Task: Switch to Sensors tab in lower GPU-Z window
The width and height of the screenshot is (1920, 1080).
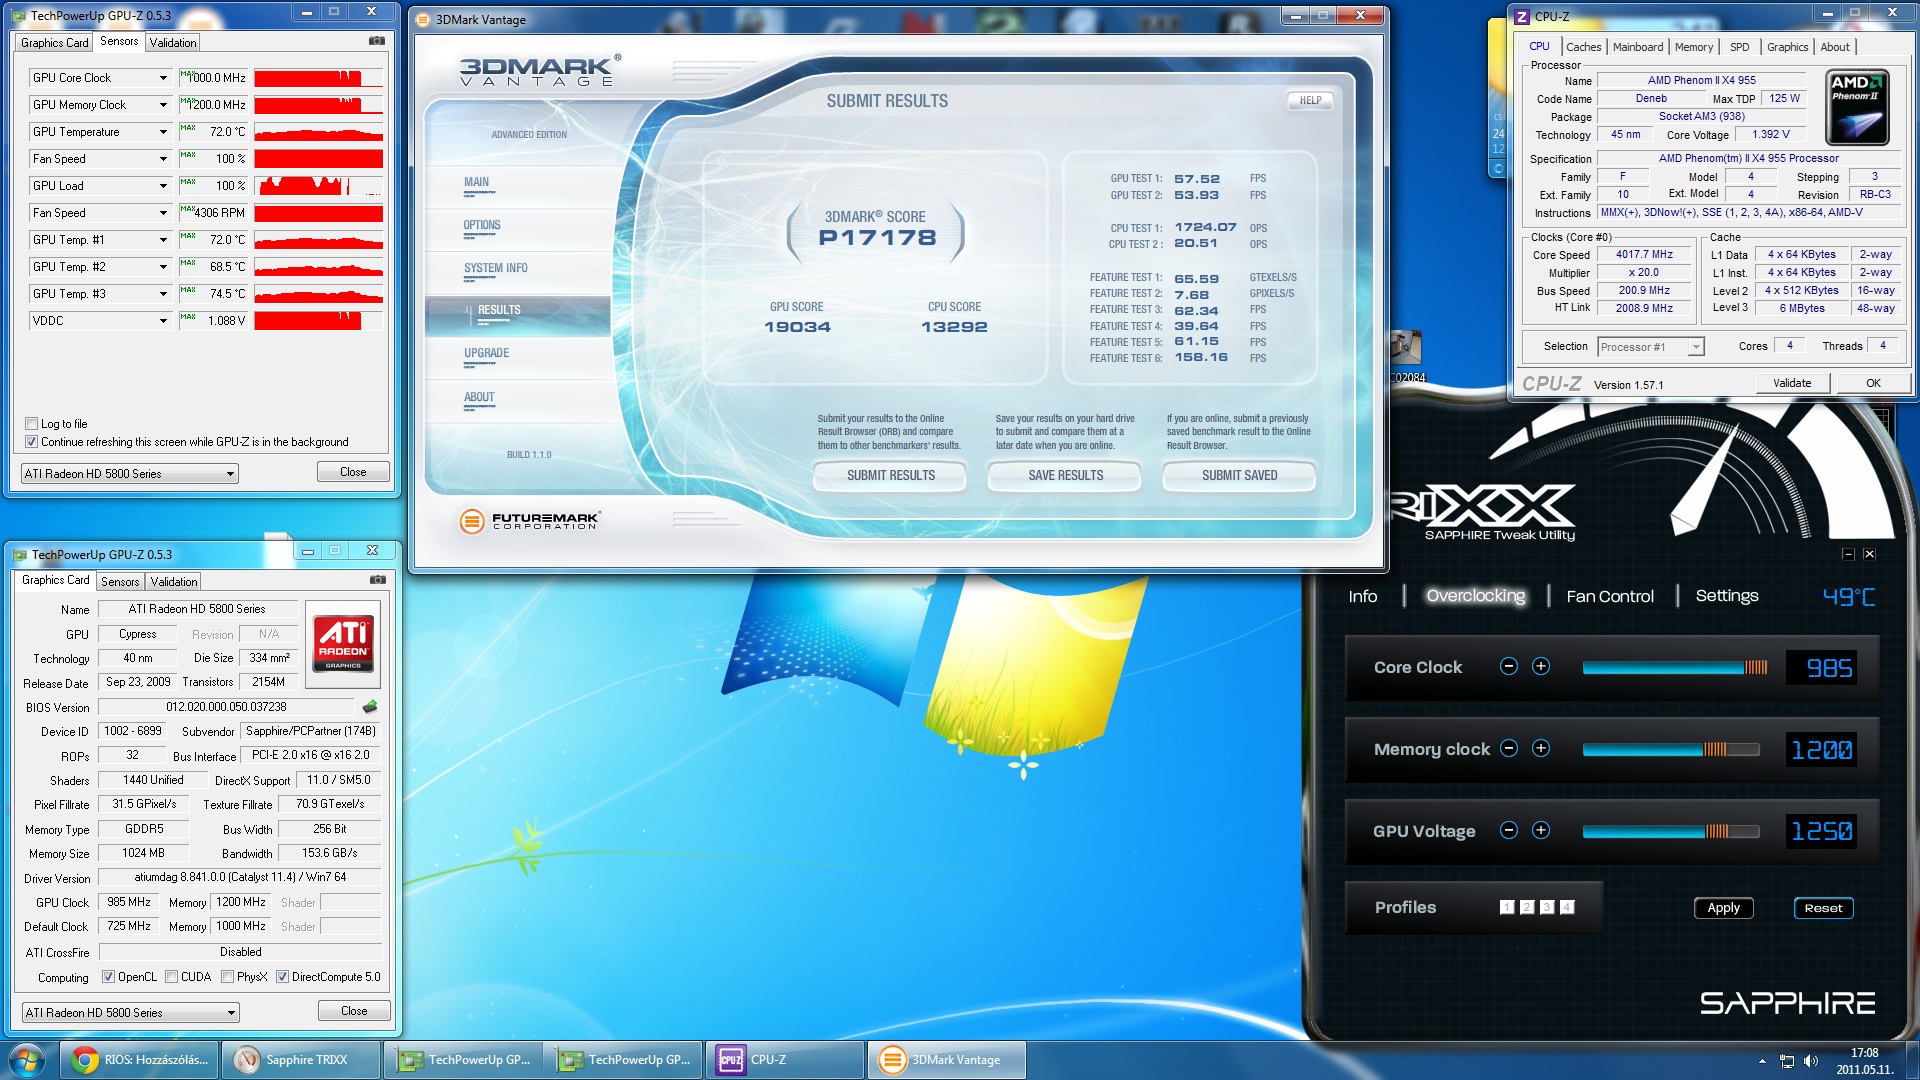Action: (120, 581)
